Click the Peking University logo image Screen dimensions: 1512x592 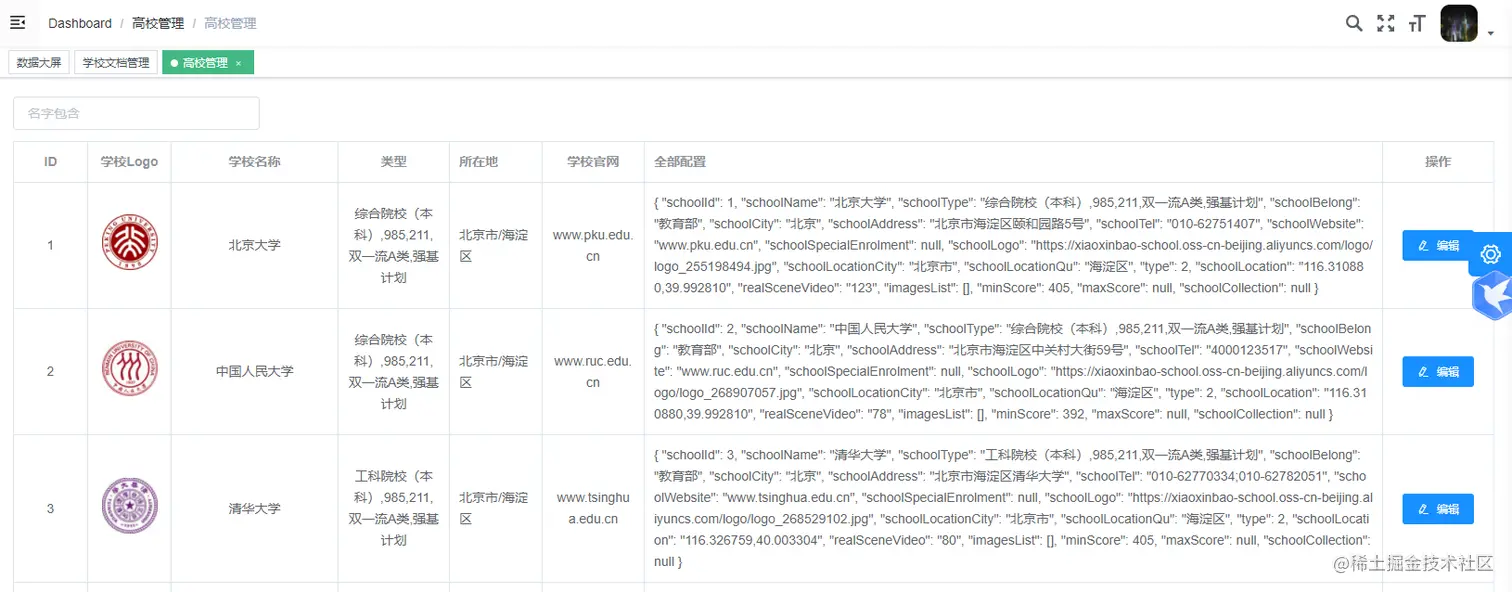pos(129,245)
